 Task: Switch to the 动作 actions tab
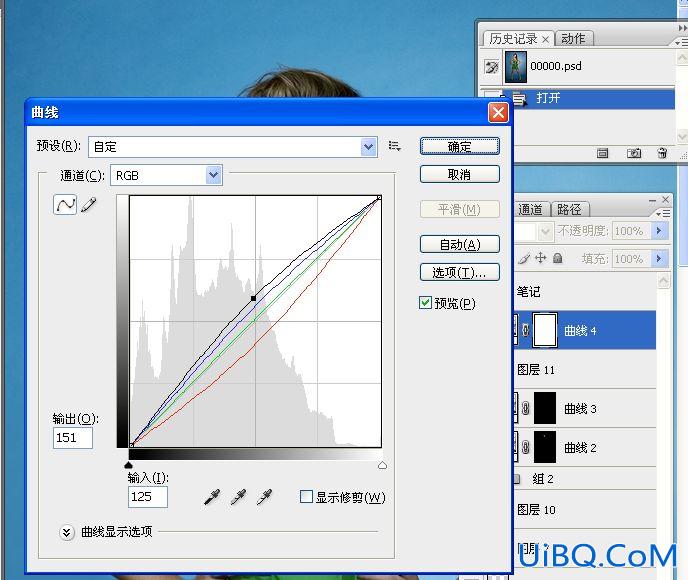coord(573,39)
